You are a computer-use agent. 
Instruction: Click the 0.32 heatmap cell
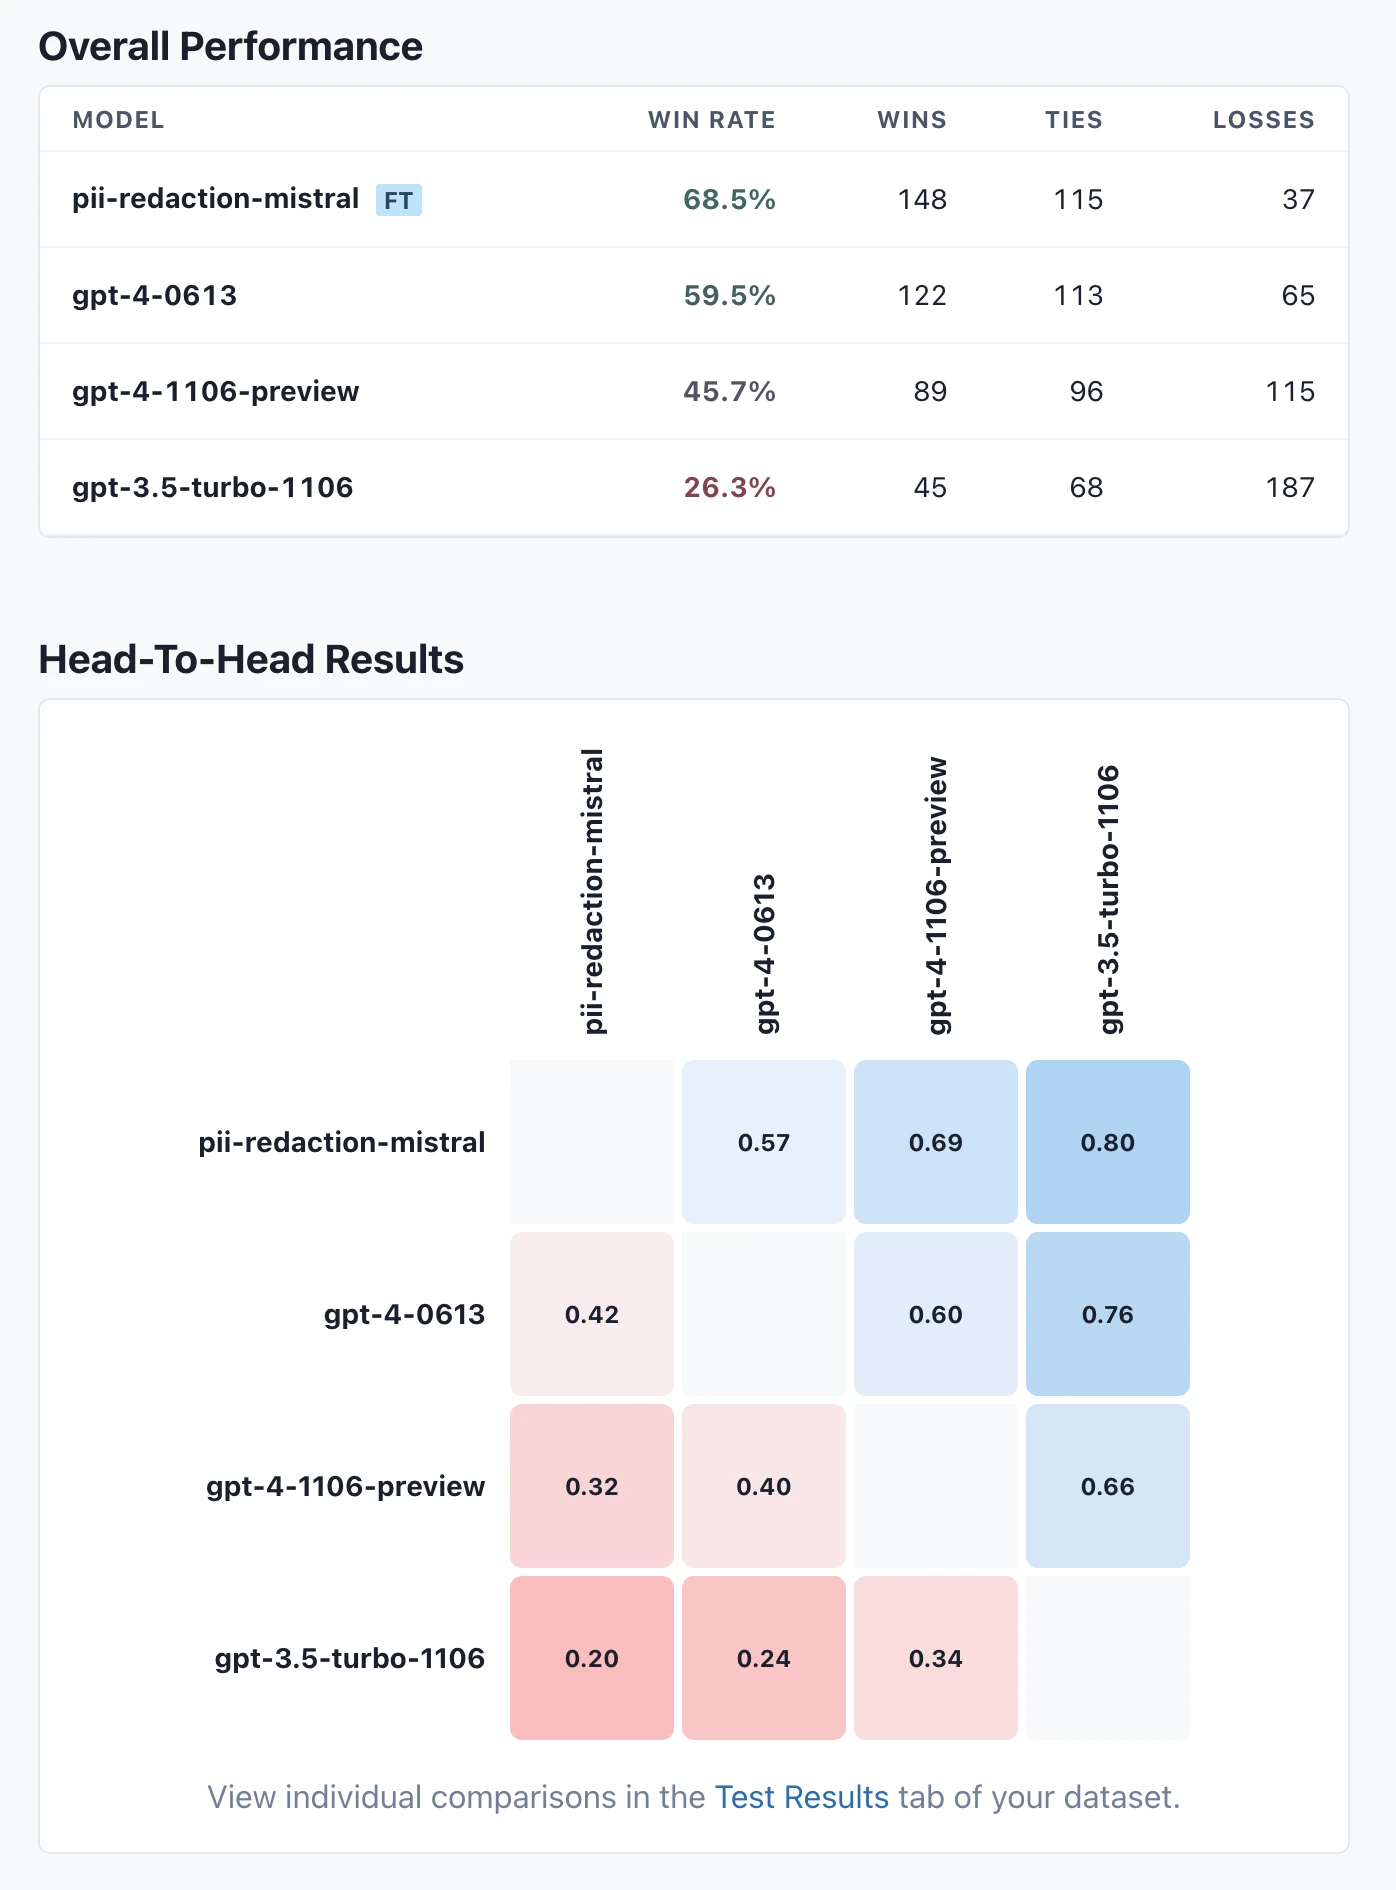(592, 1486)
